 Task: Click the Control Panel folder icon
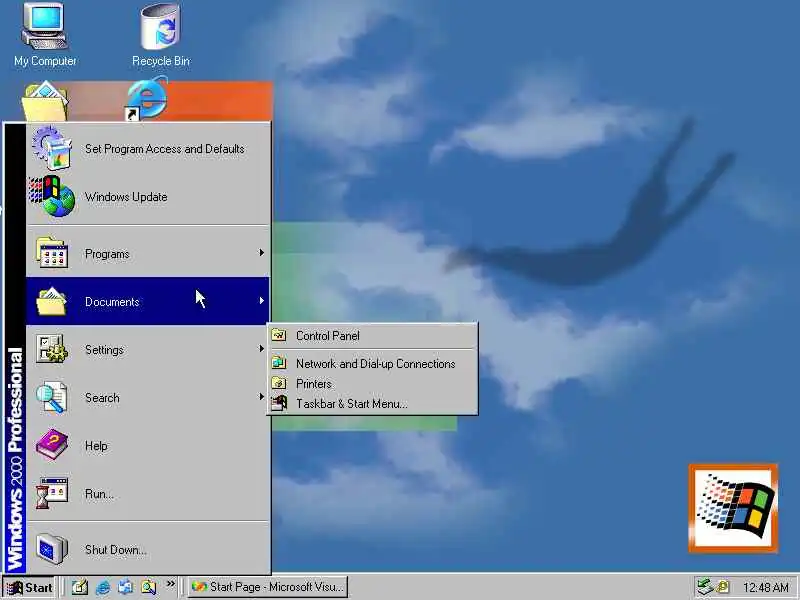pos(279,336)
